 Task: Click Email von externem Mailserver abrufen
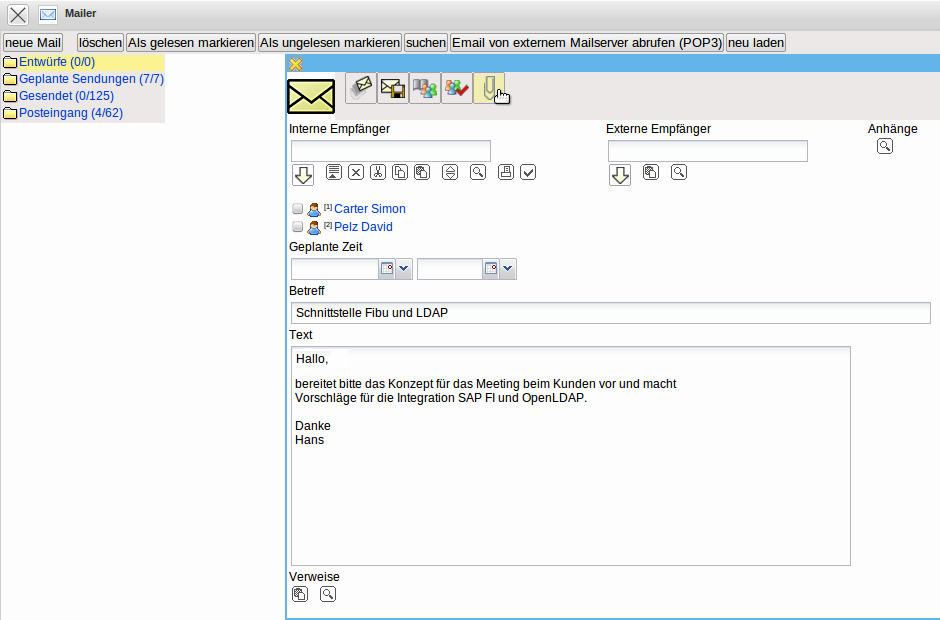tap(587, 43)
